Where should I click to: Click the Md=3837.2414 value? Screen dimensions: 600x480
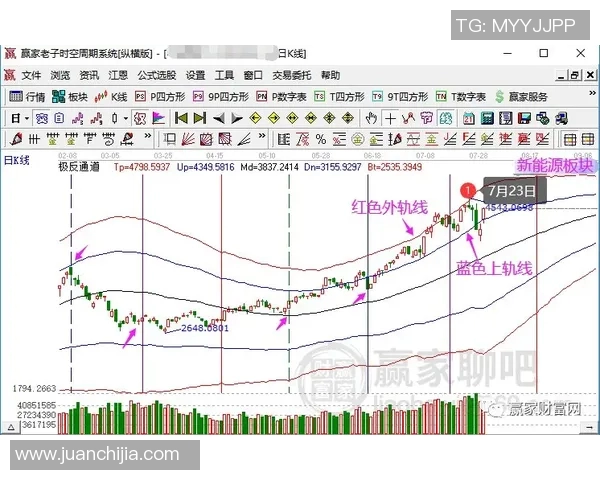(269, 167)
